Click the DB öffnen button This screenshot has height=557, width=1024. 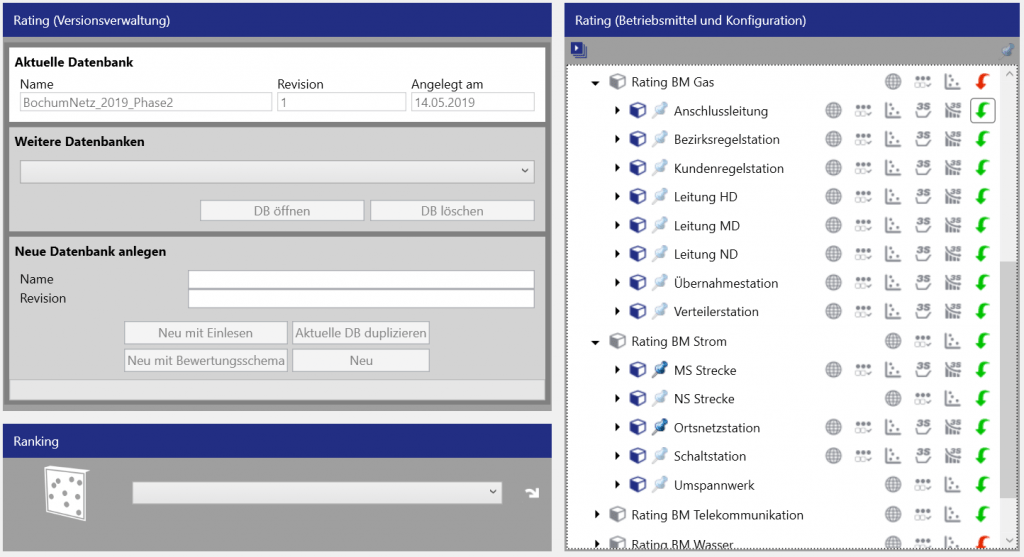[x=282, y=211]
